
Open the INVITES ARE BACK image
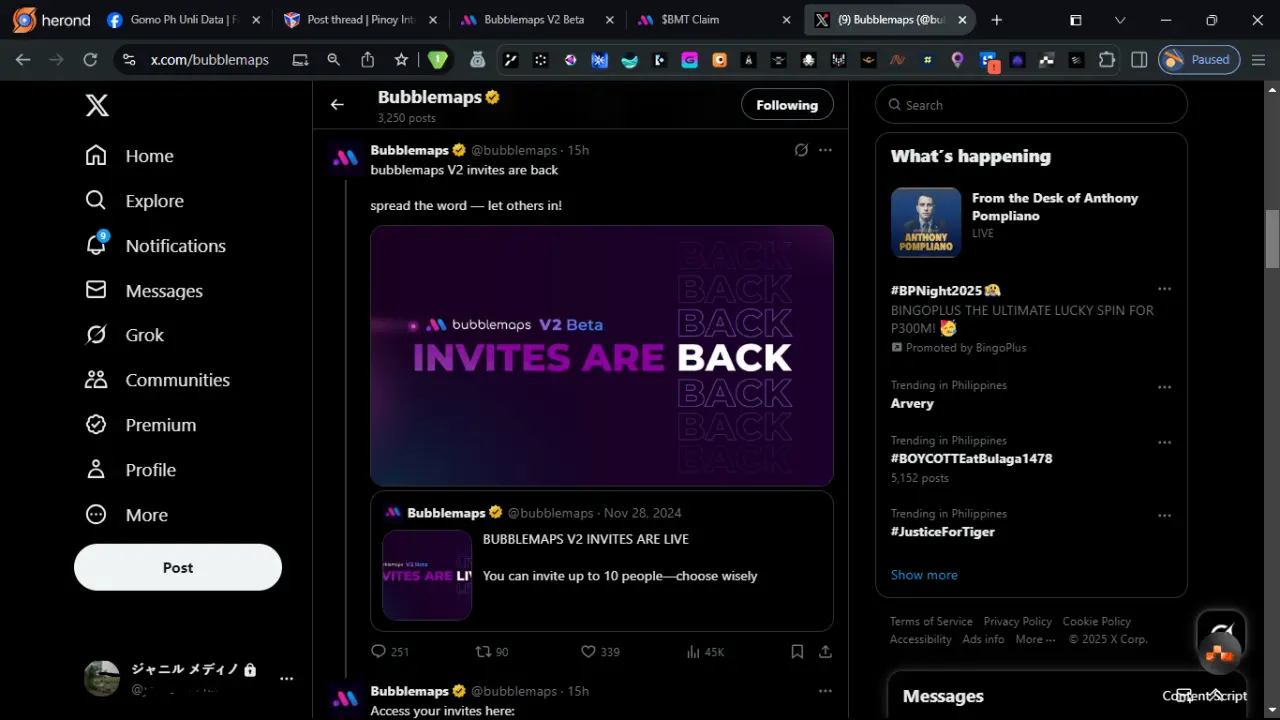point(602,355)
